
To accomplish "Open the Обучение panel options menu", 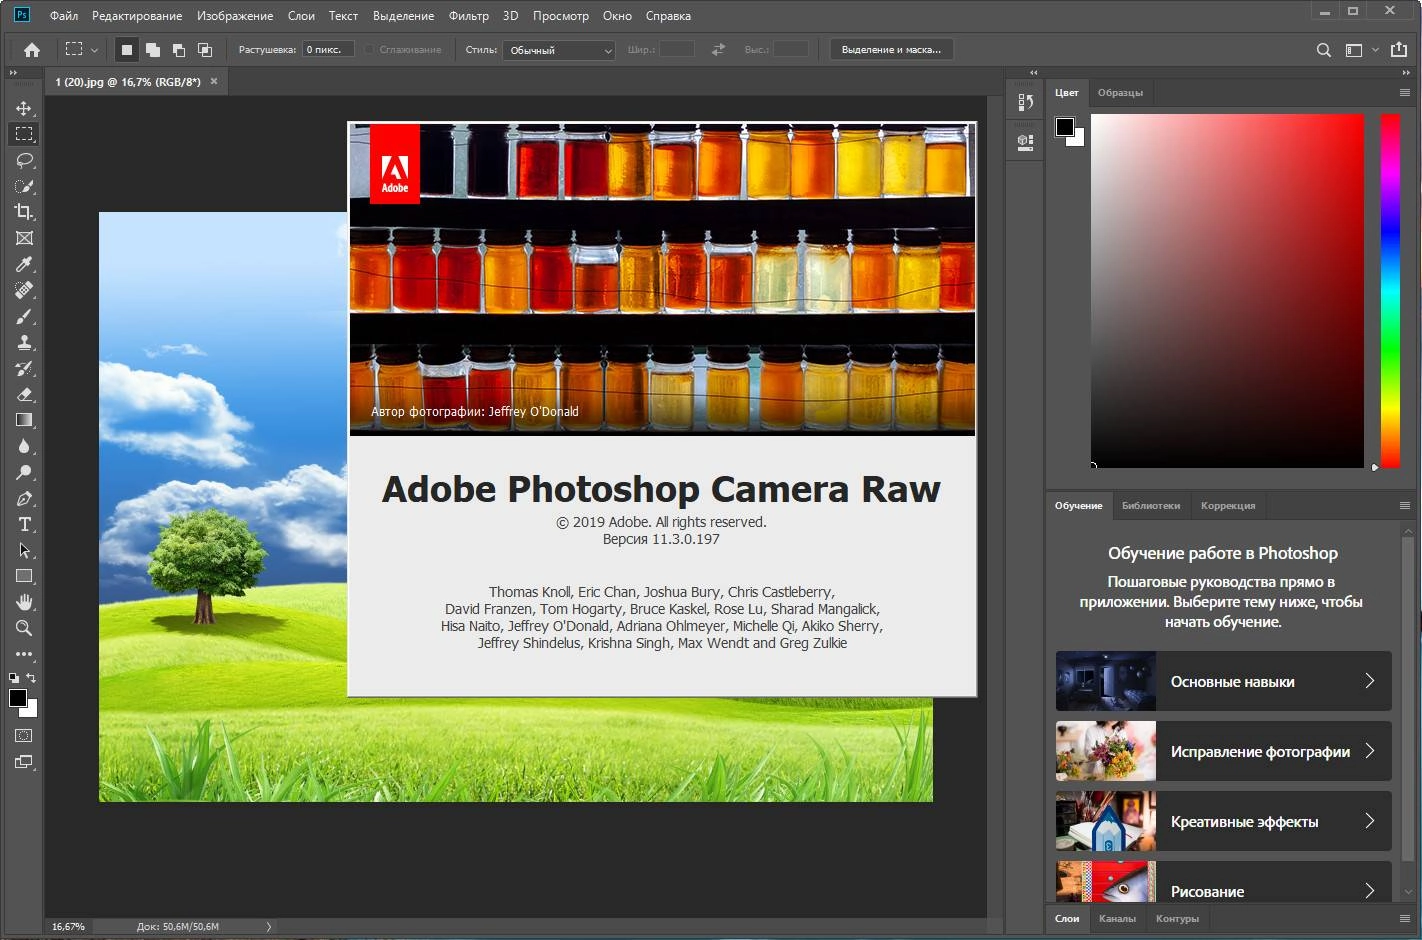I will [x=1405, y=505].
